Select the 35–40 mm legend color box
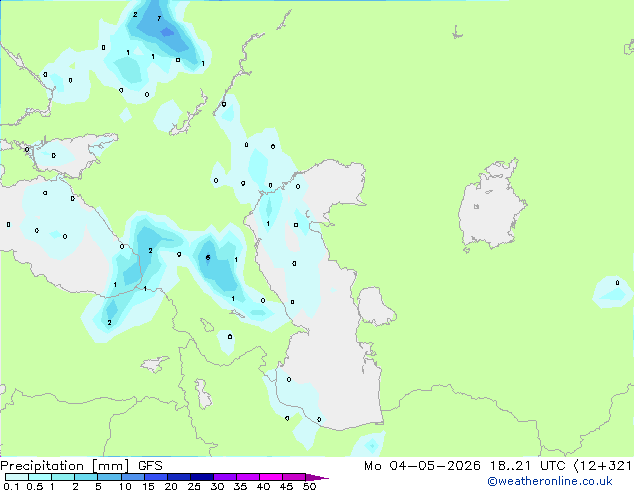Screen dimensions: 634x490 (x=248, y=477)
